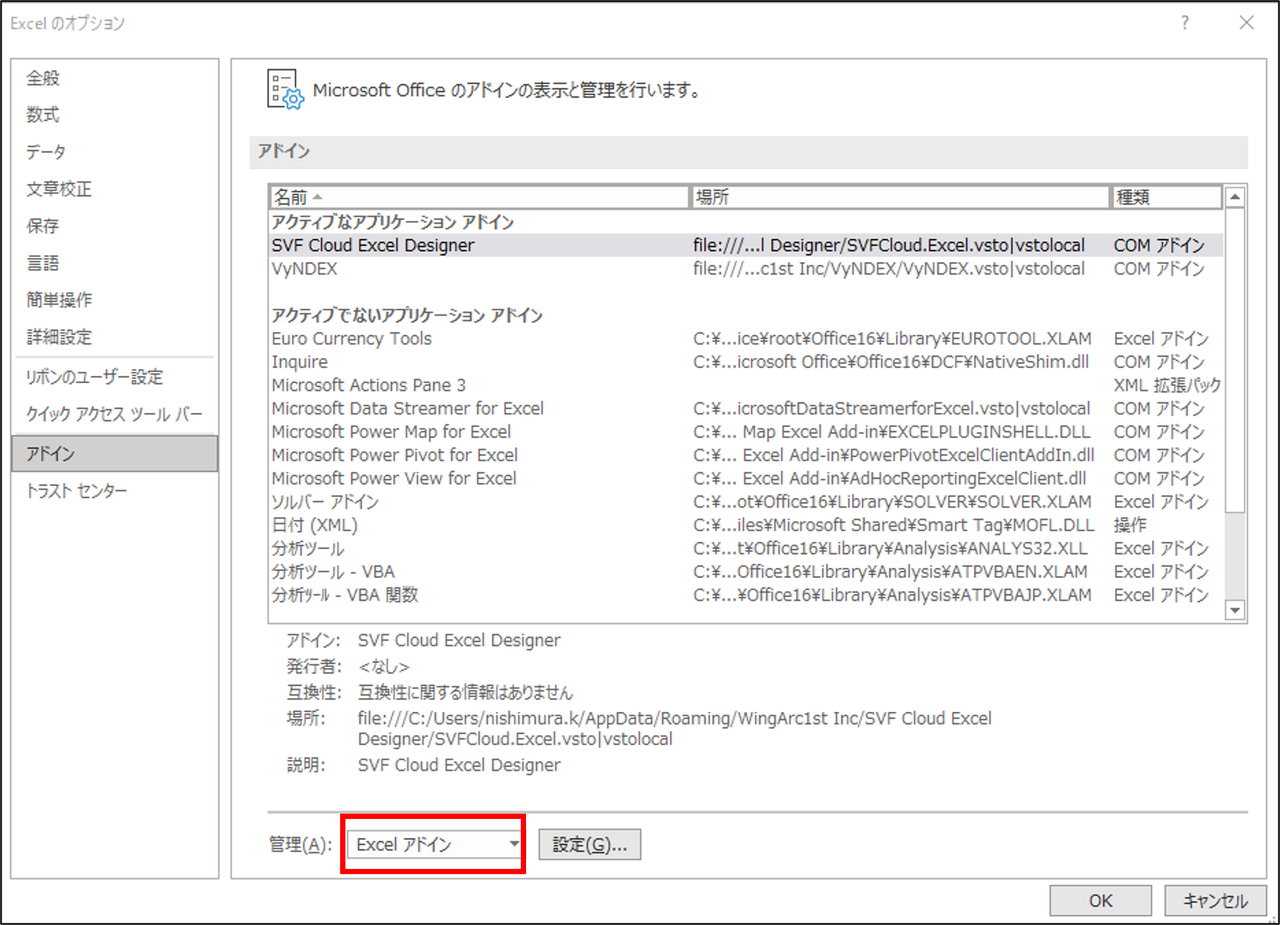The width and height of the screenshot is (1280, 925).
Task: Confirm with the OK button
Action: pos(1100,900)
